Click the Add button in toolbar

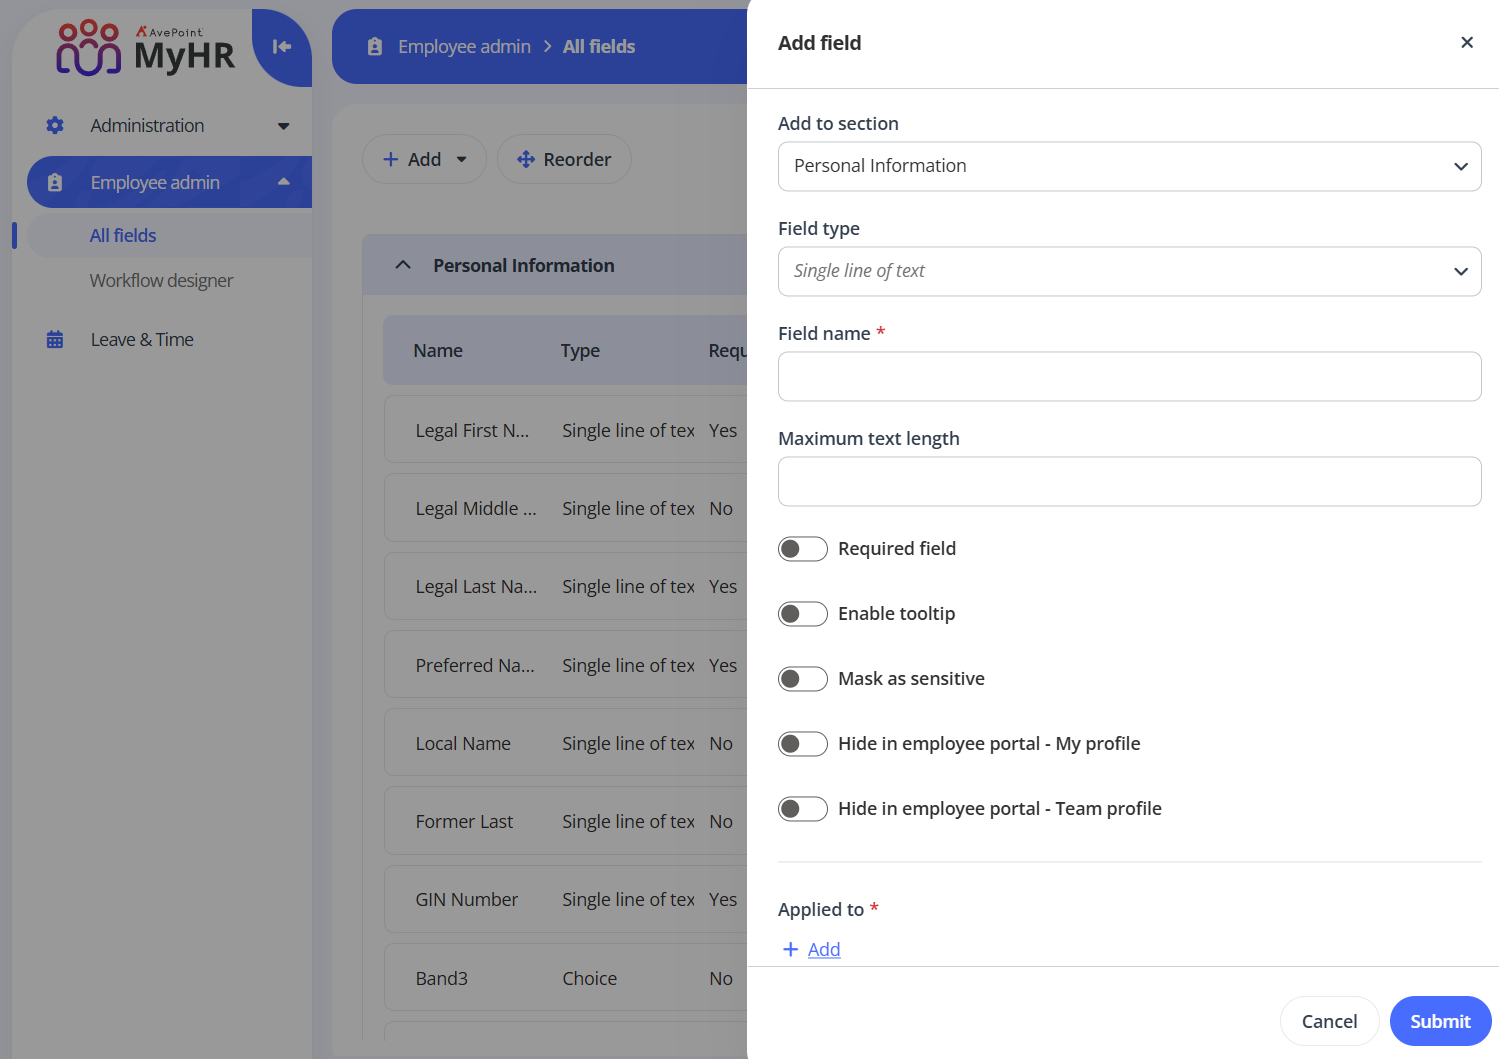424,159
